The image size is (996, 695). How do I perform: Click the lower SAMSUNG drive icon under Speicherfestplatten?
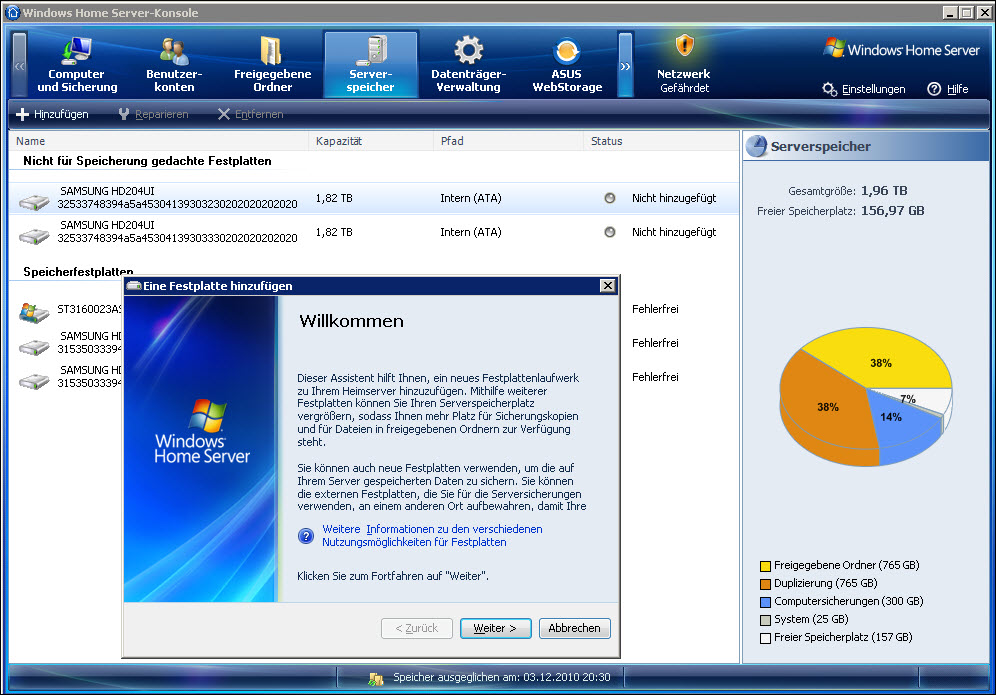34,381
